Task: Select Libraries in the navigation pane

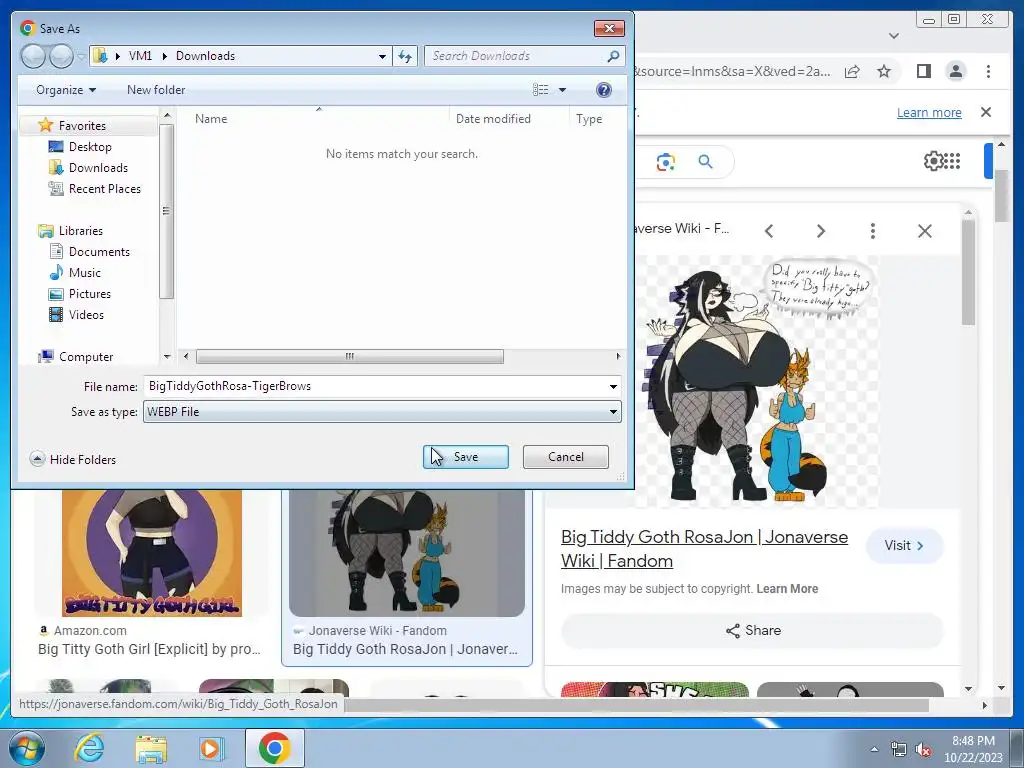Action: (80, 231)
